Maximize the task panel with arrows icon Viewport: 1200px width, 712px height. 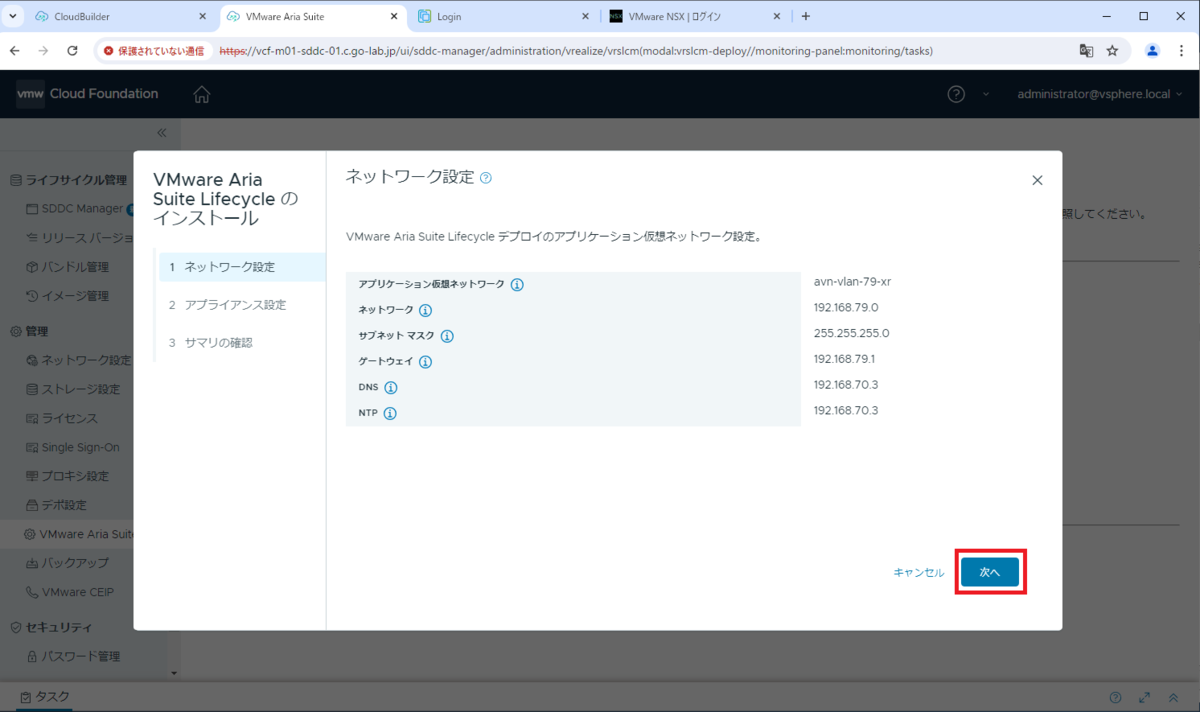click(x=1145, y=697)
